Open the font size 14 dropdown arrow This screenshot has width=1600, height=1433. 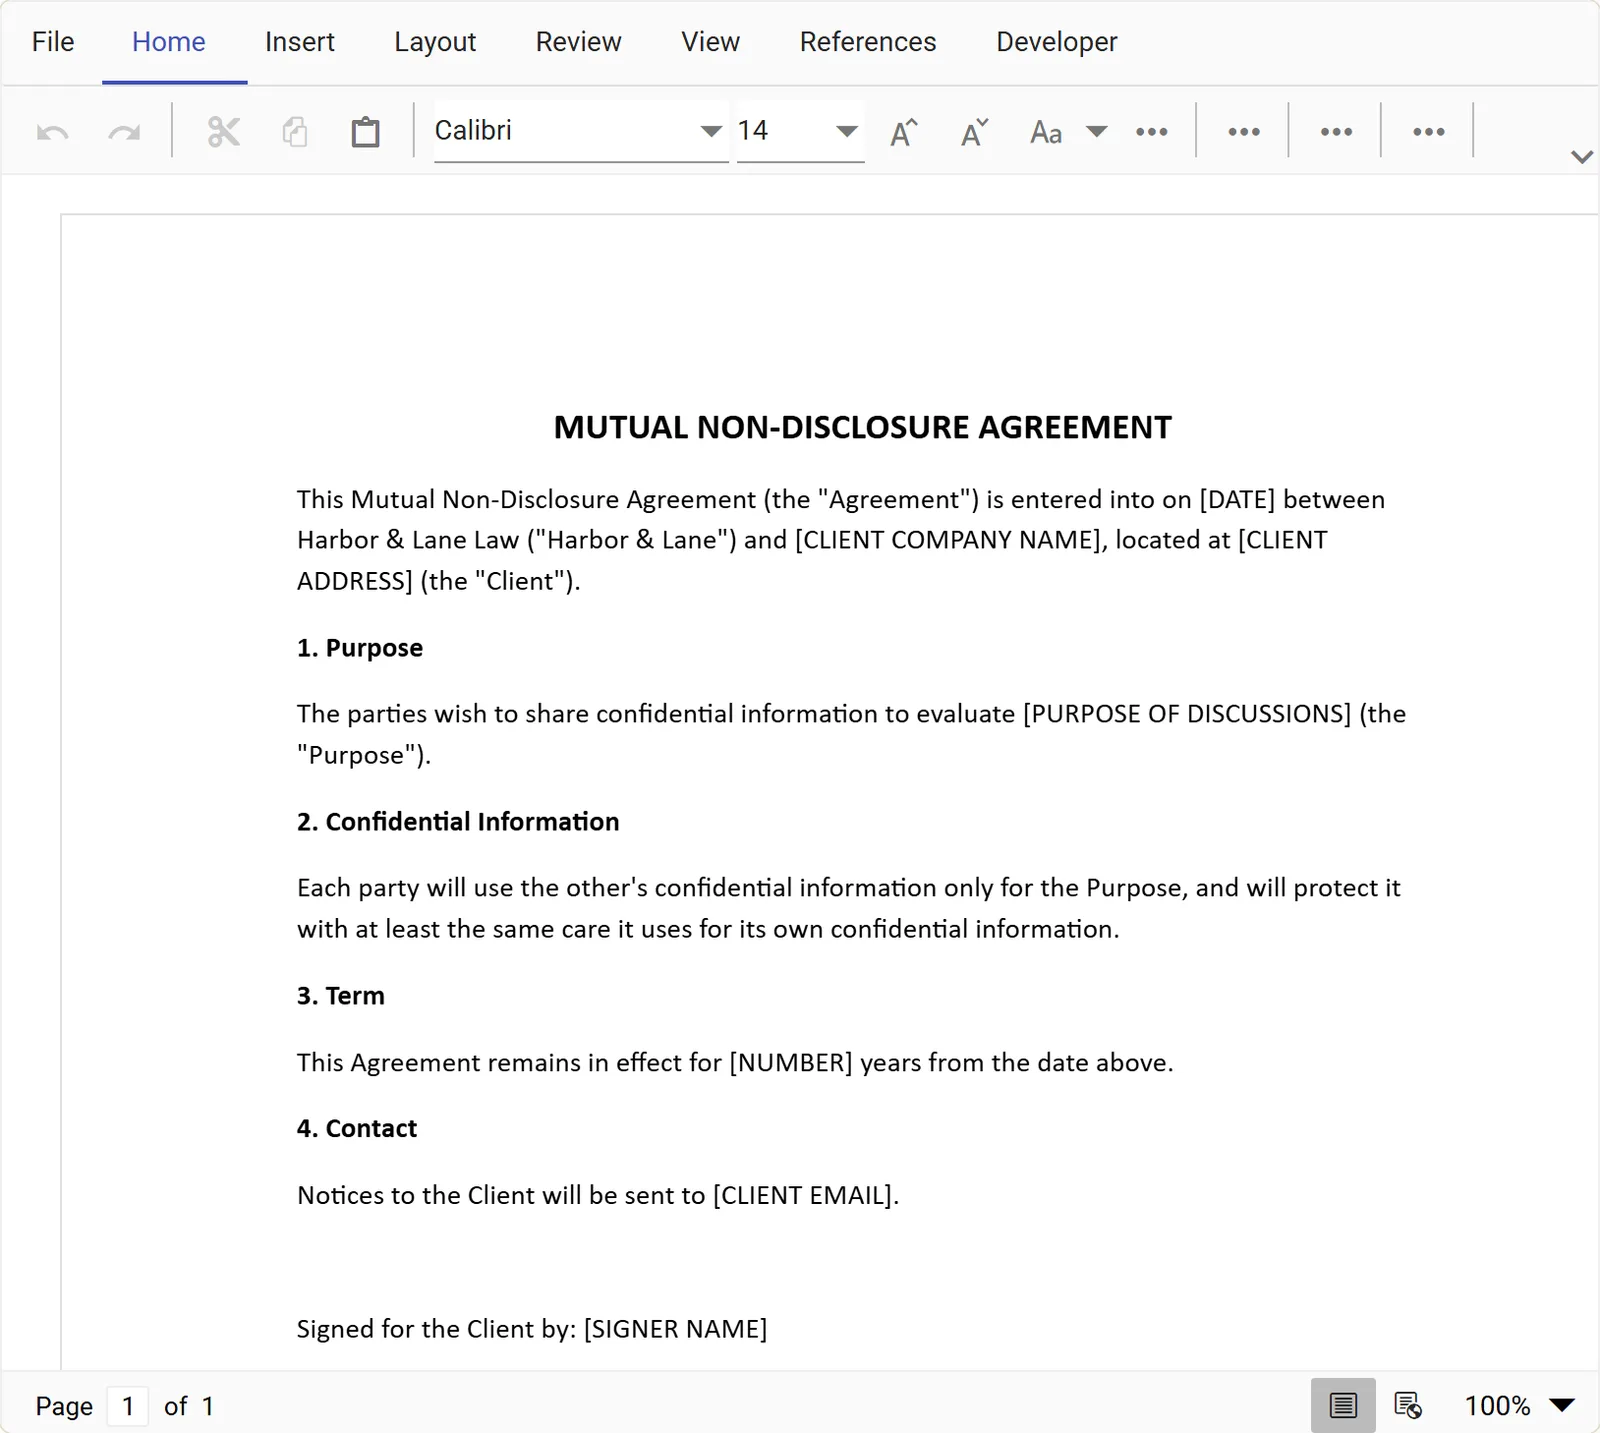tap(847, 131)
